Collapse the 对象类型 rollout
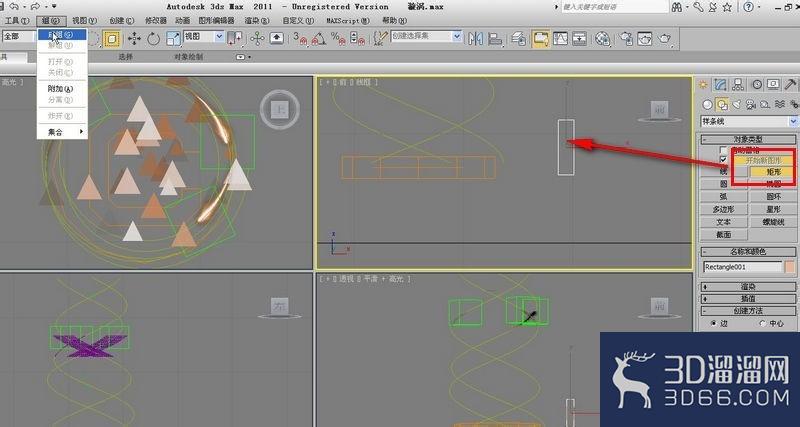 click(749, 139)
